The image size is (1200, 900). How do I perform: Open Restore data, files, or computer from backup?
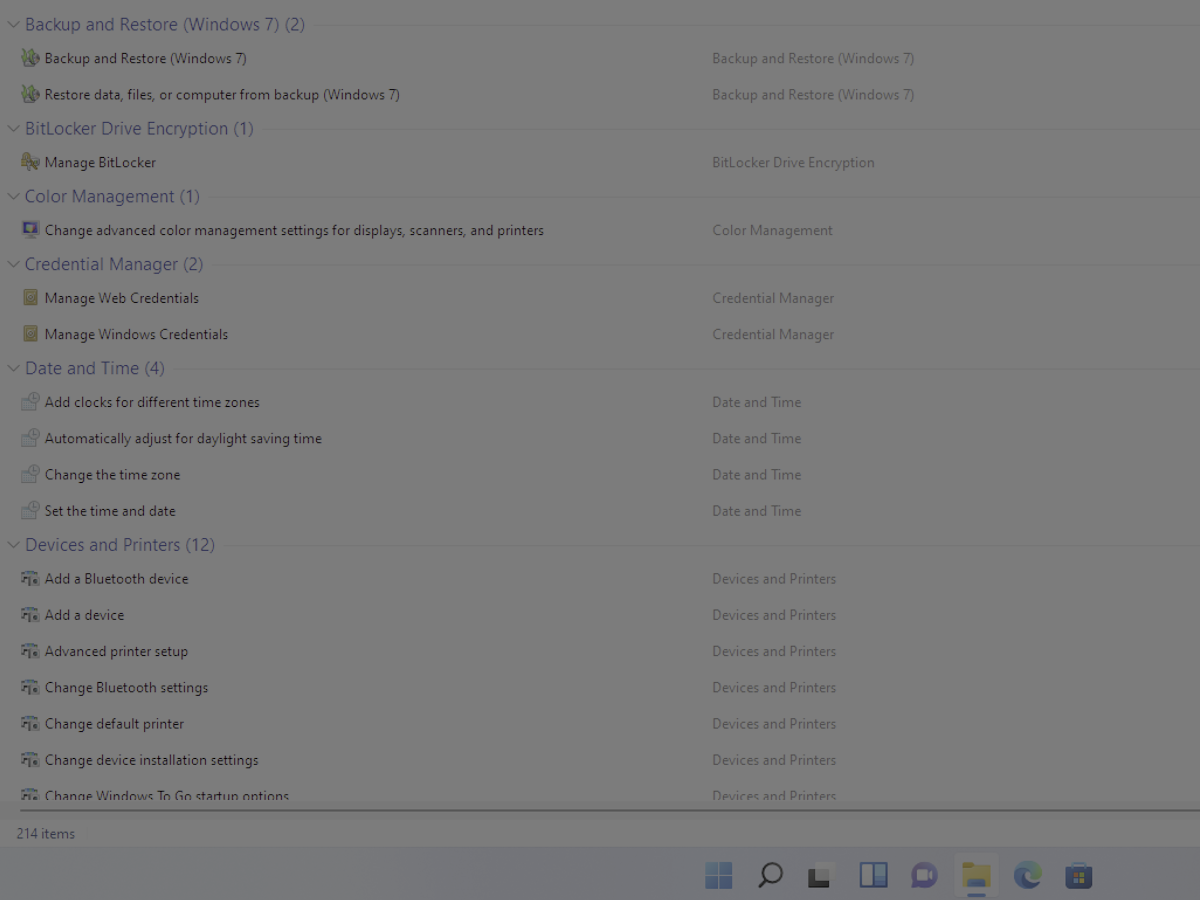coord(222,94)
